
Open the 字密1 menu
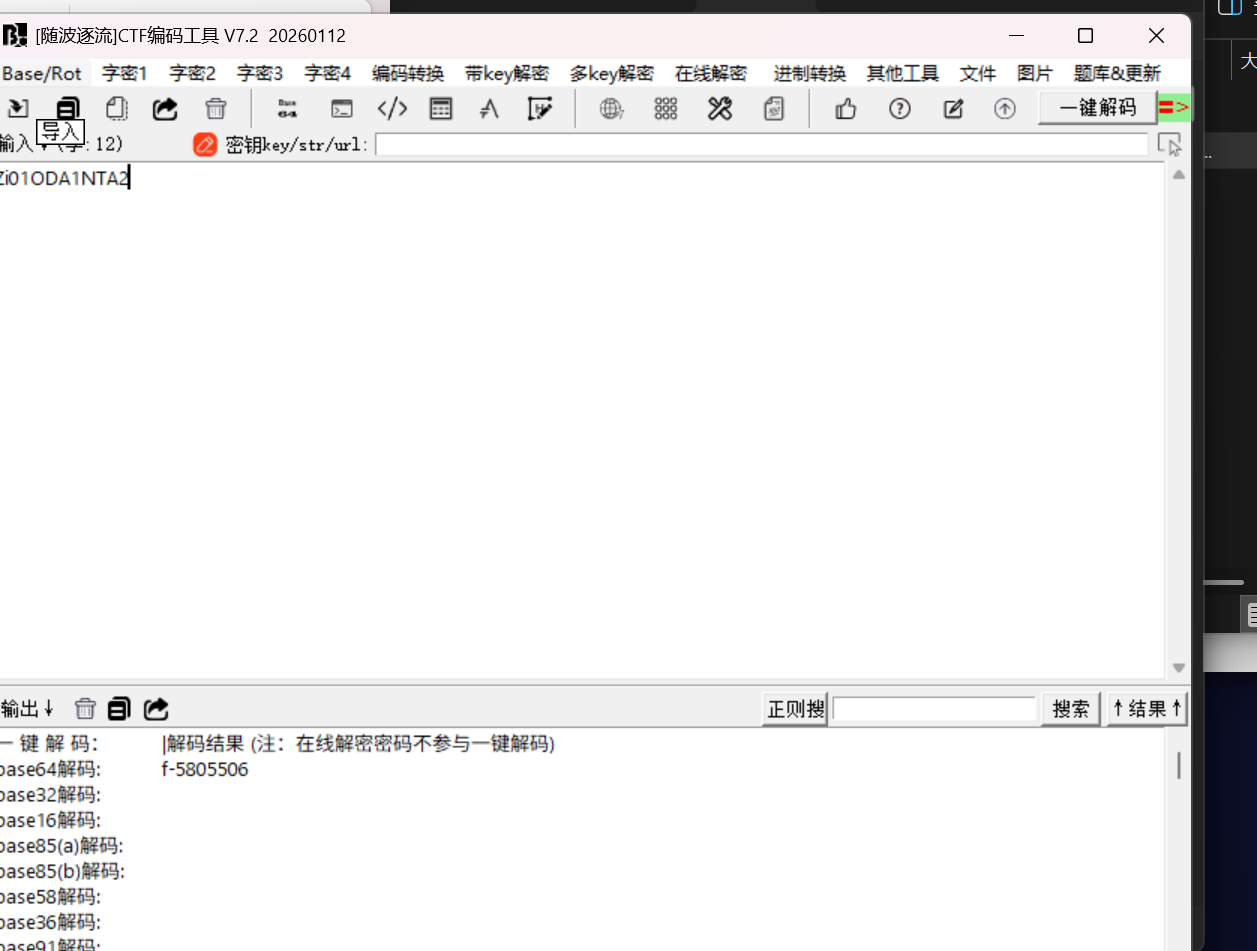coord(125,73)
